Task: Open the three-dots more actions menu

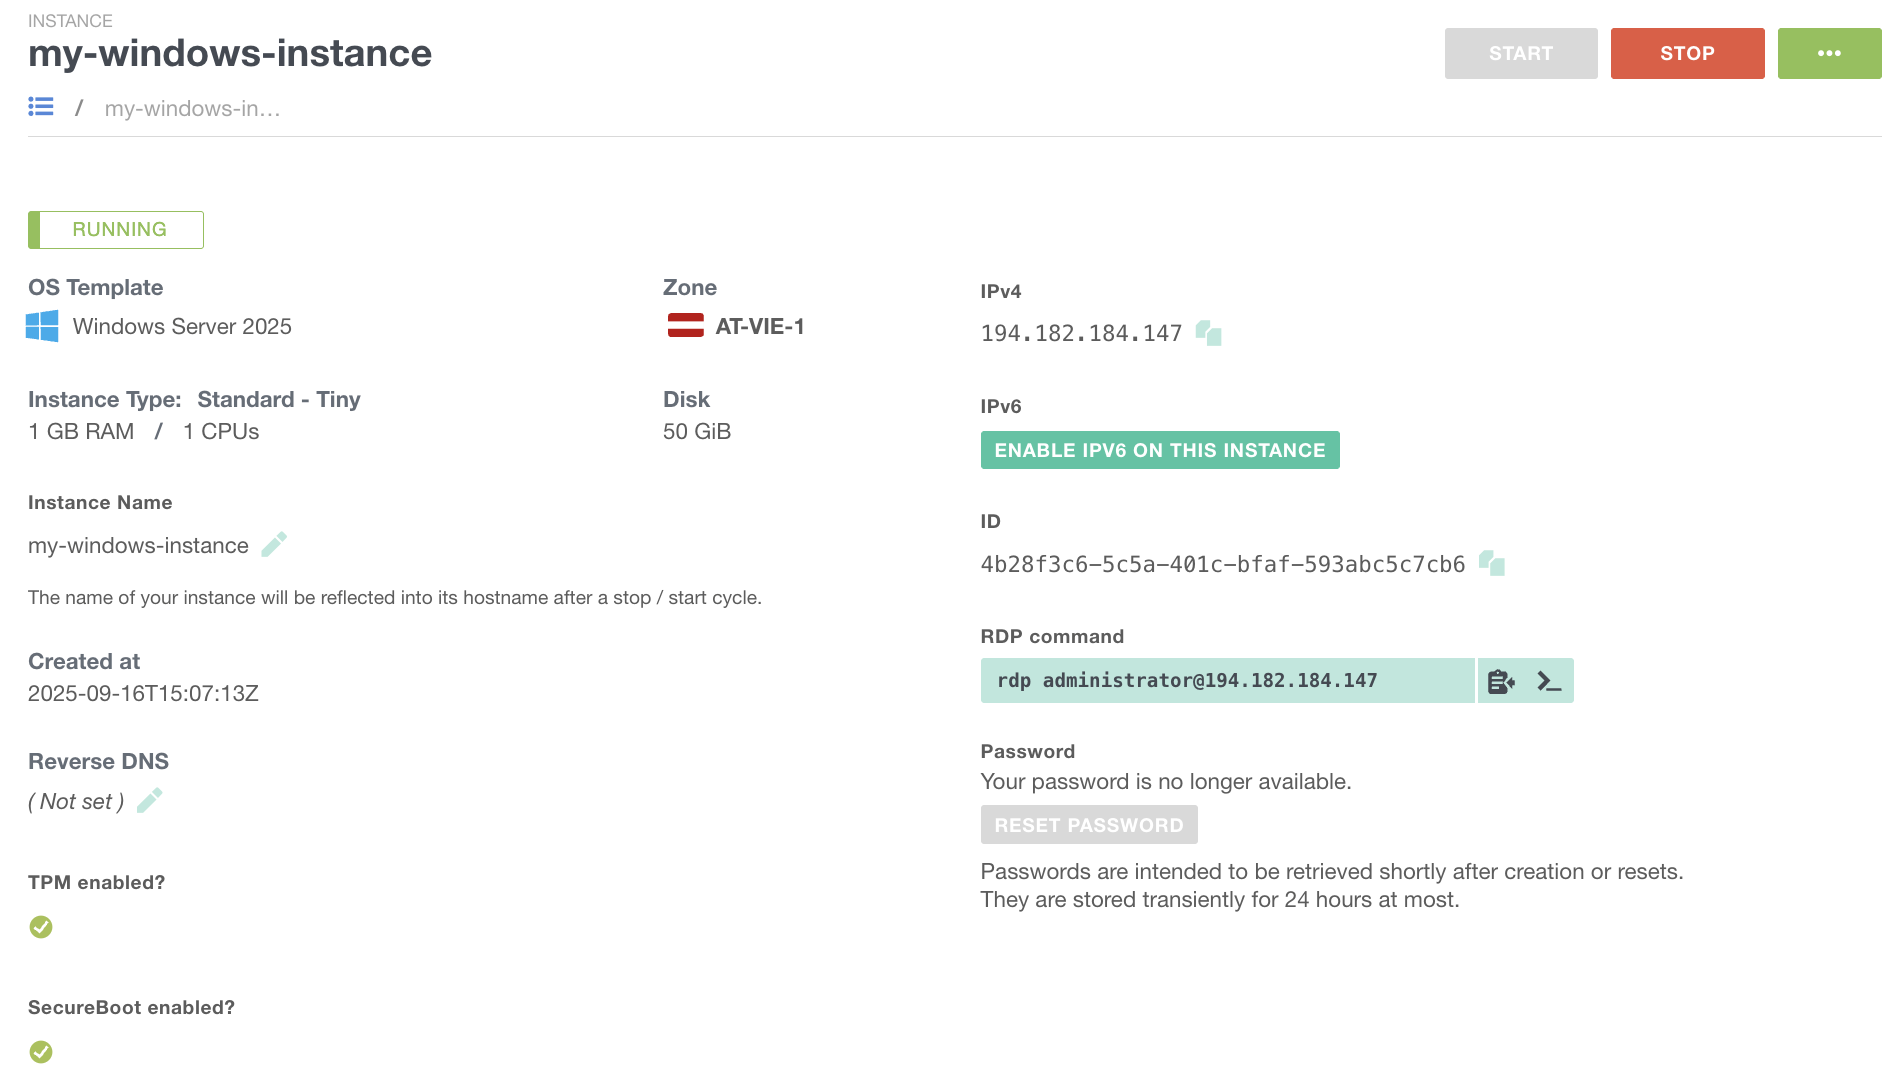Action: pos(1829,53)
